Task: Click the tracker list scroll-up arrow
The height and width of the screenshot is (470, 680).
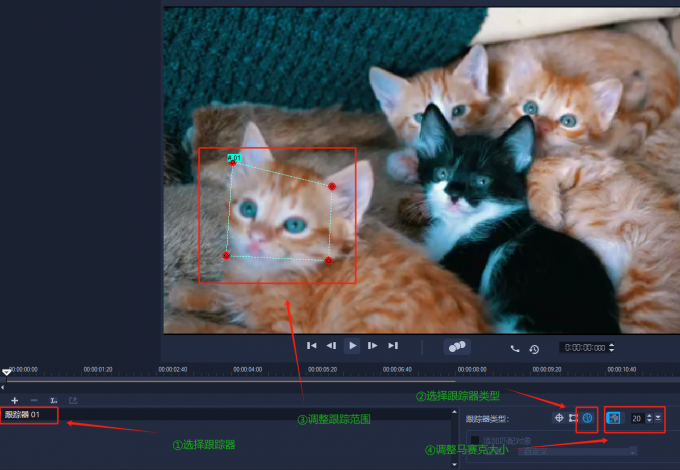Action: pyautogui.click(x=454, y=412)
